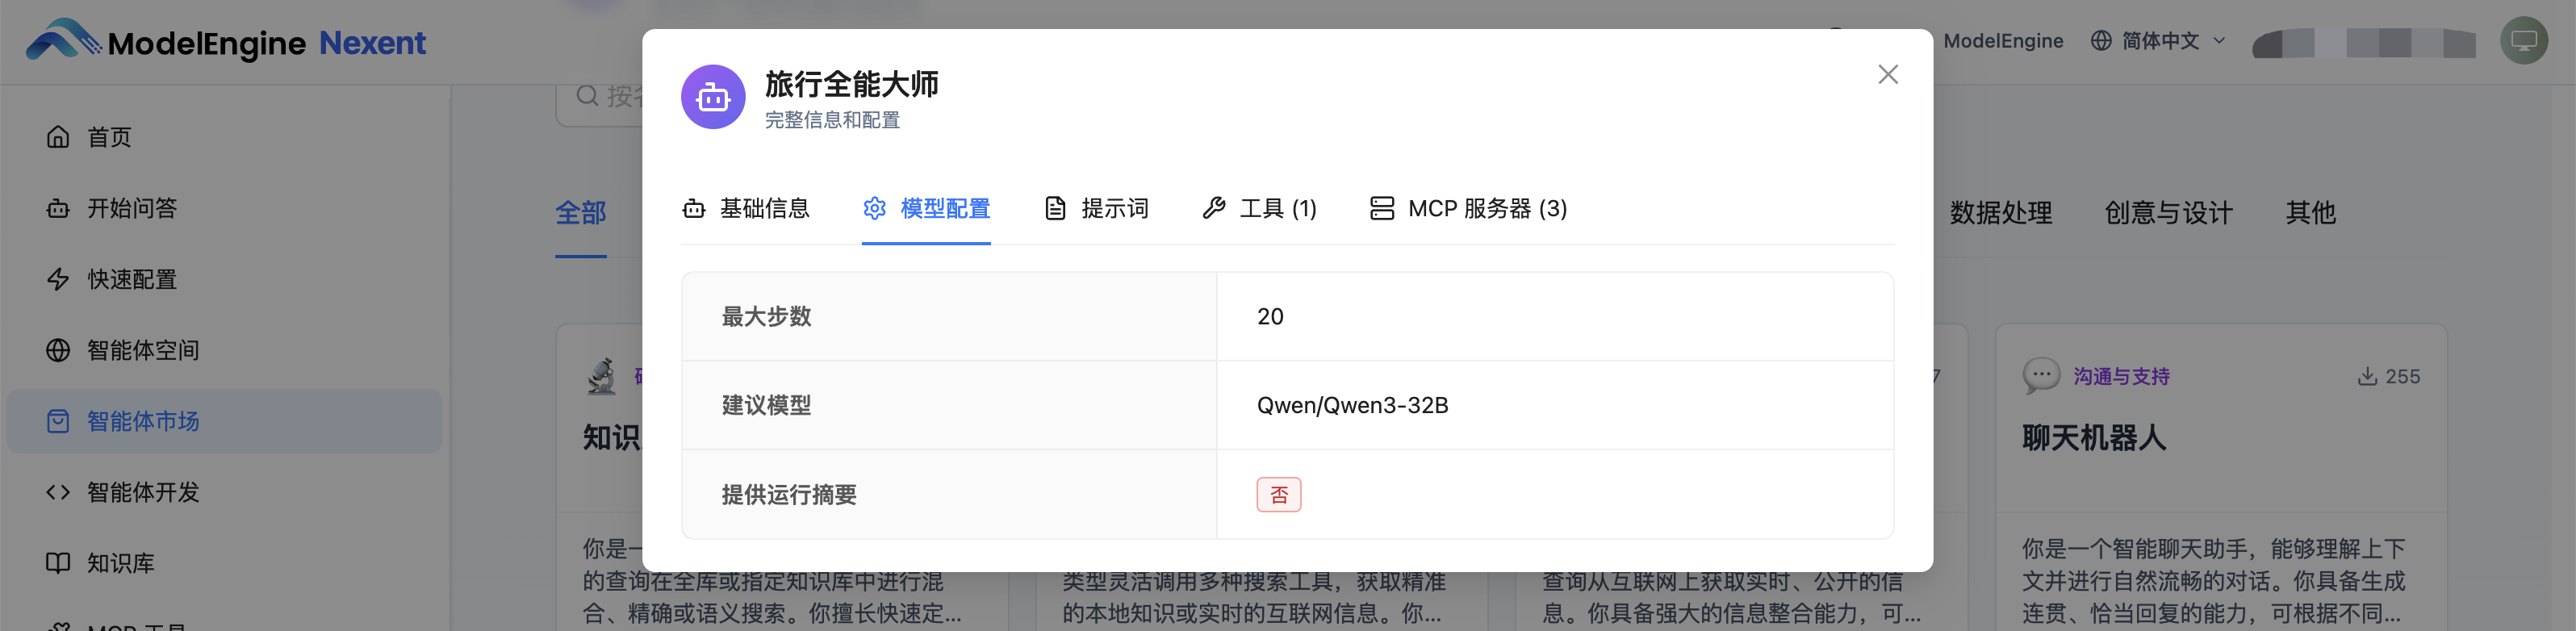Navigate to 智能体空间

(x=224, y=350)
